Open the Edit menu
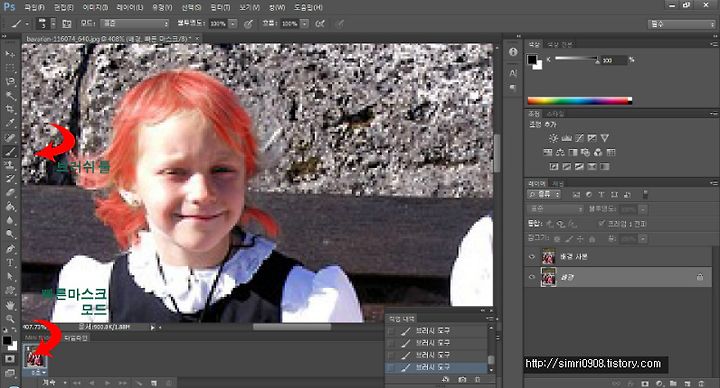Viewport: 720px width, 388px height. [x=63, y=7]
